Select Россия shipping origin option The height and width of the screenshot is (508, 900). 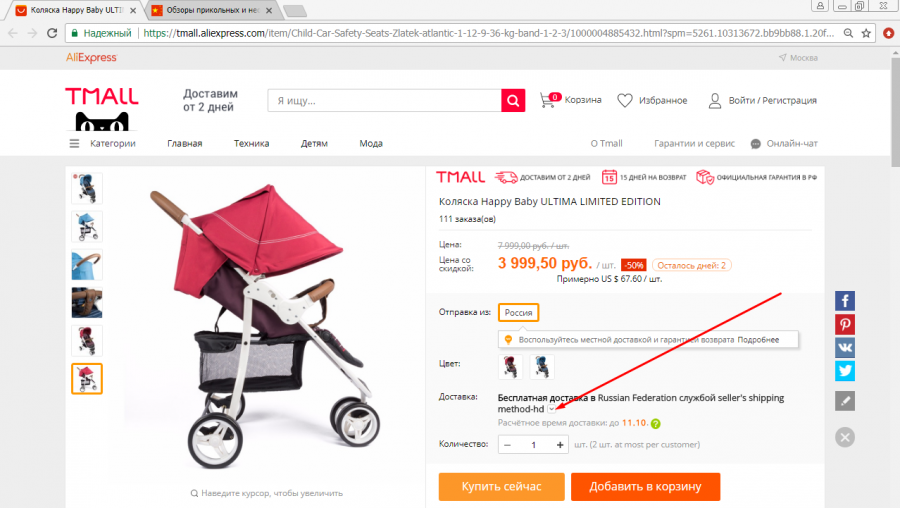click(518, 313)
